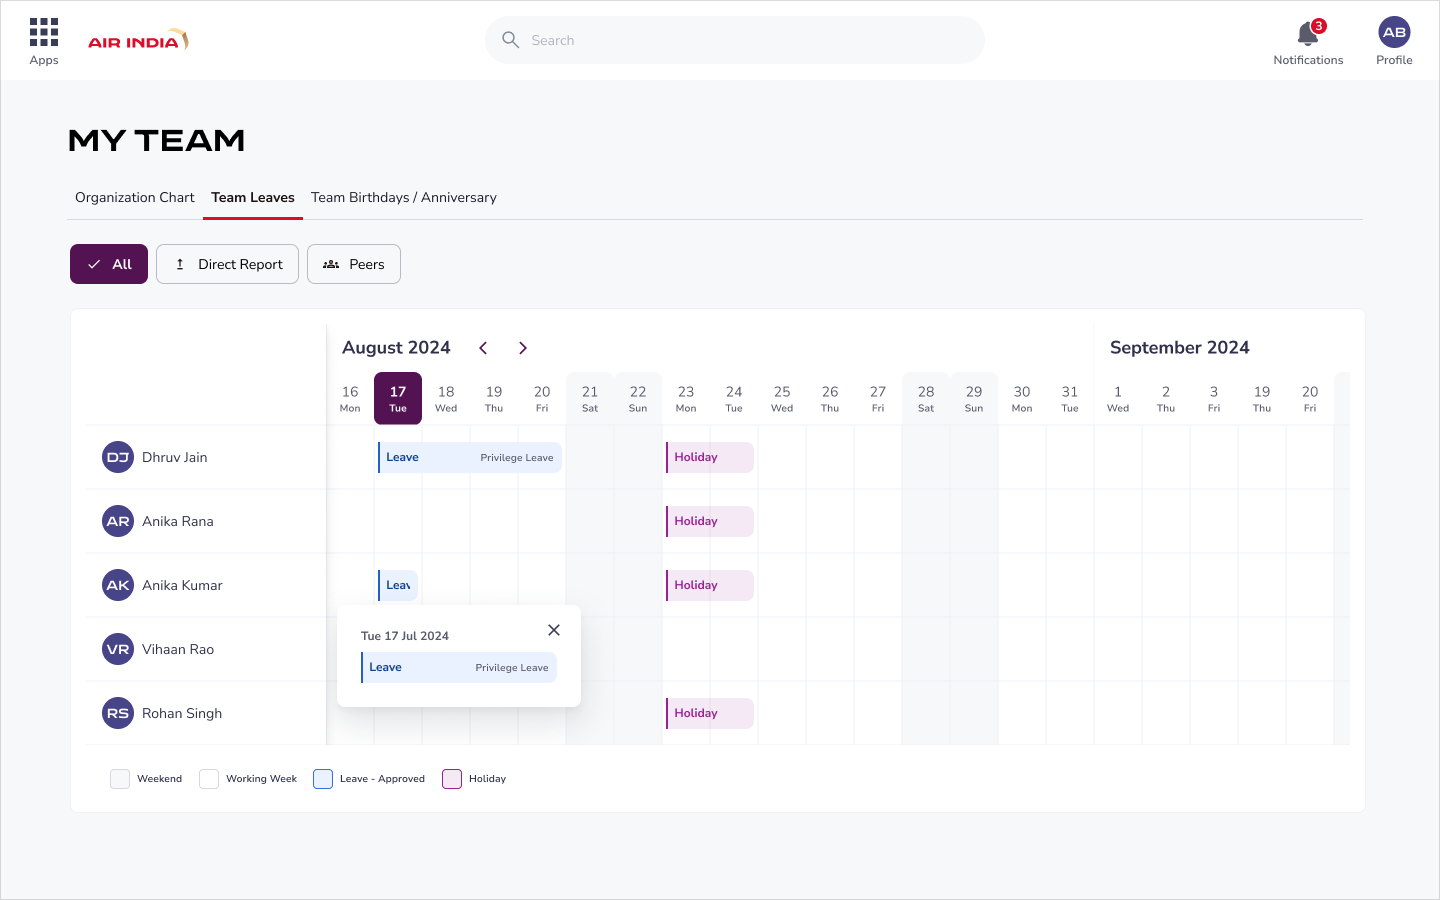Click the Holiday legend swatch
Viewport: 1440px width, 900px height.
[452, 779]
